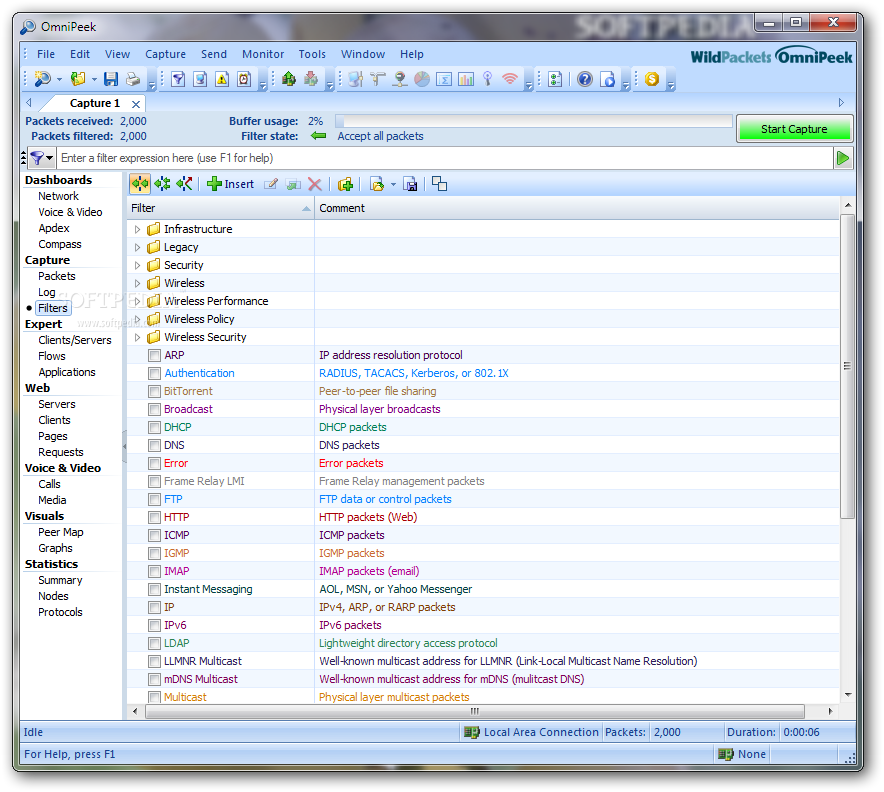Image resolution: width=884 pixels, height=792 pixels.
Task: Click the red X delete filter icon
Action: point(315,184)
